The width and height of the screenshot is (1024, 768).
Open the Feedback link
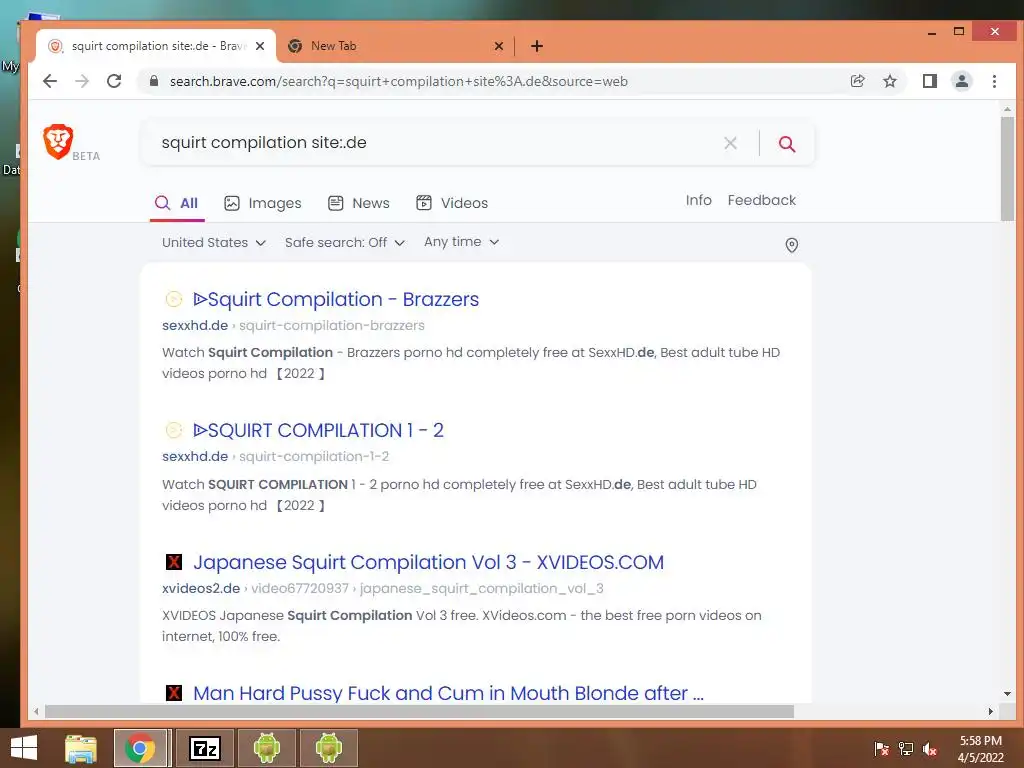click(761, 200)
